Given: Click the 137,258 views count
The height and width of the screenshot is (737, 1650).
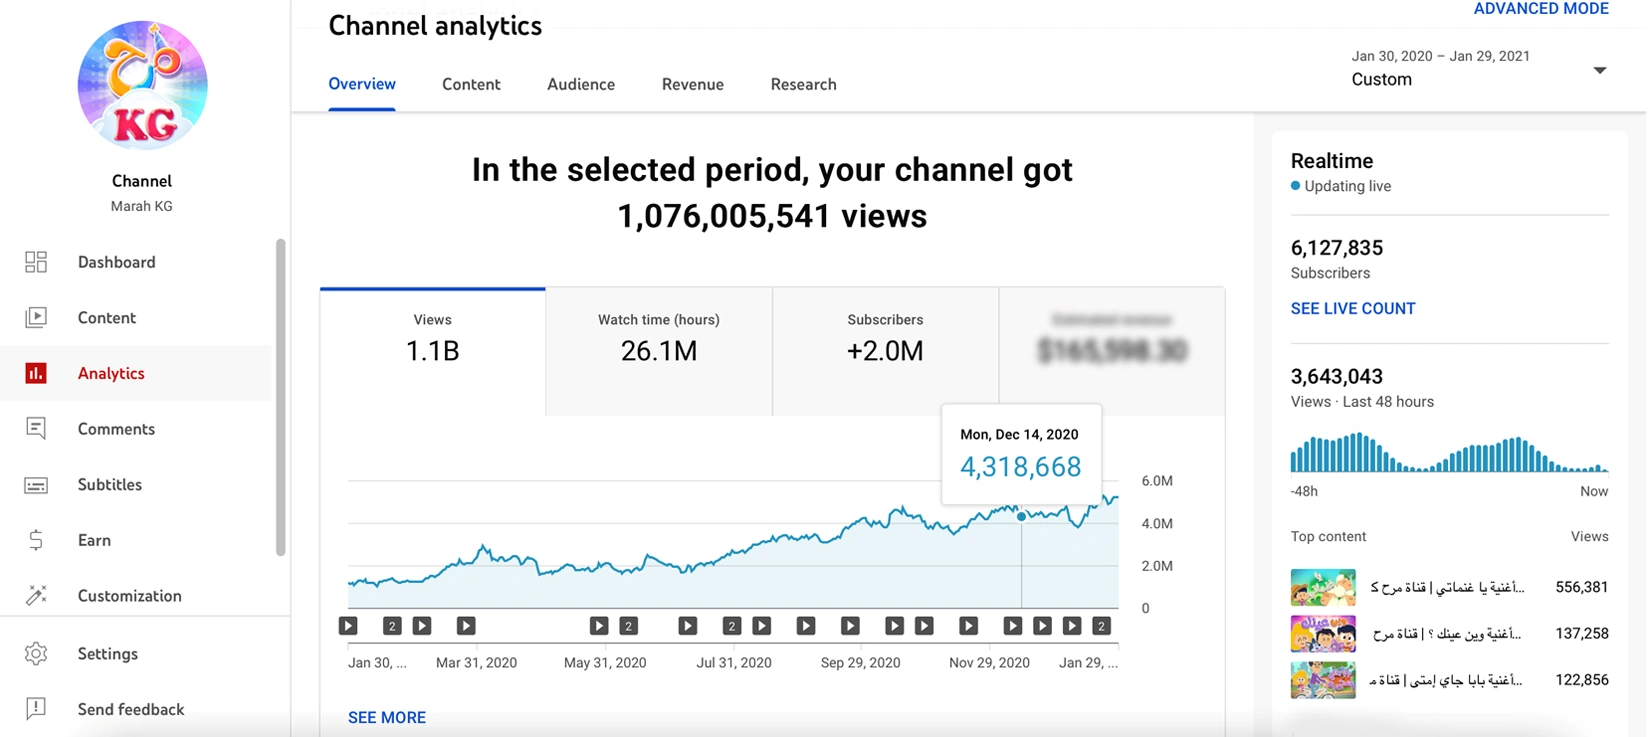Looking at the screenshot, I should click(1582, 634).
